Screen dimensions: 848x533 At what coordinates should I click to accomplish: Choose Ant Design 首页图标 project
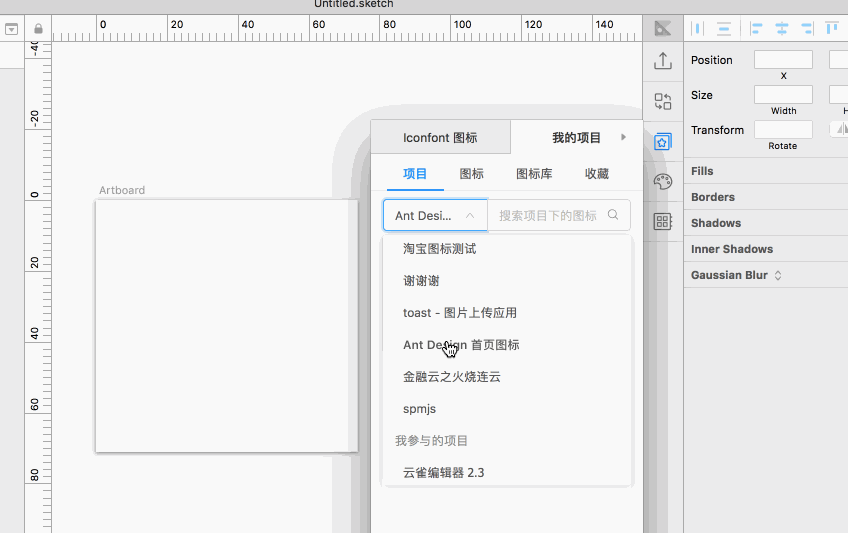click(x=507, y=344)
